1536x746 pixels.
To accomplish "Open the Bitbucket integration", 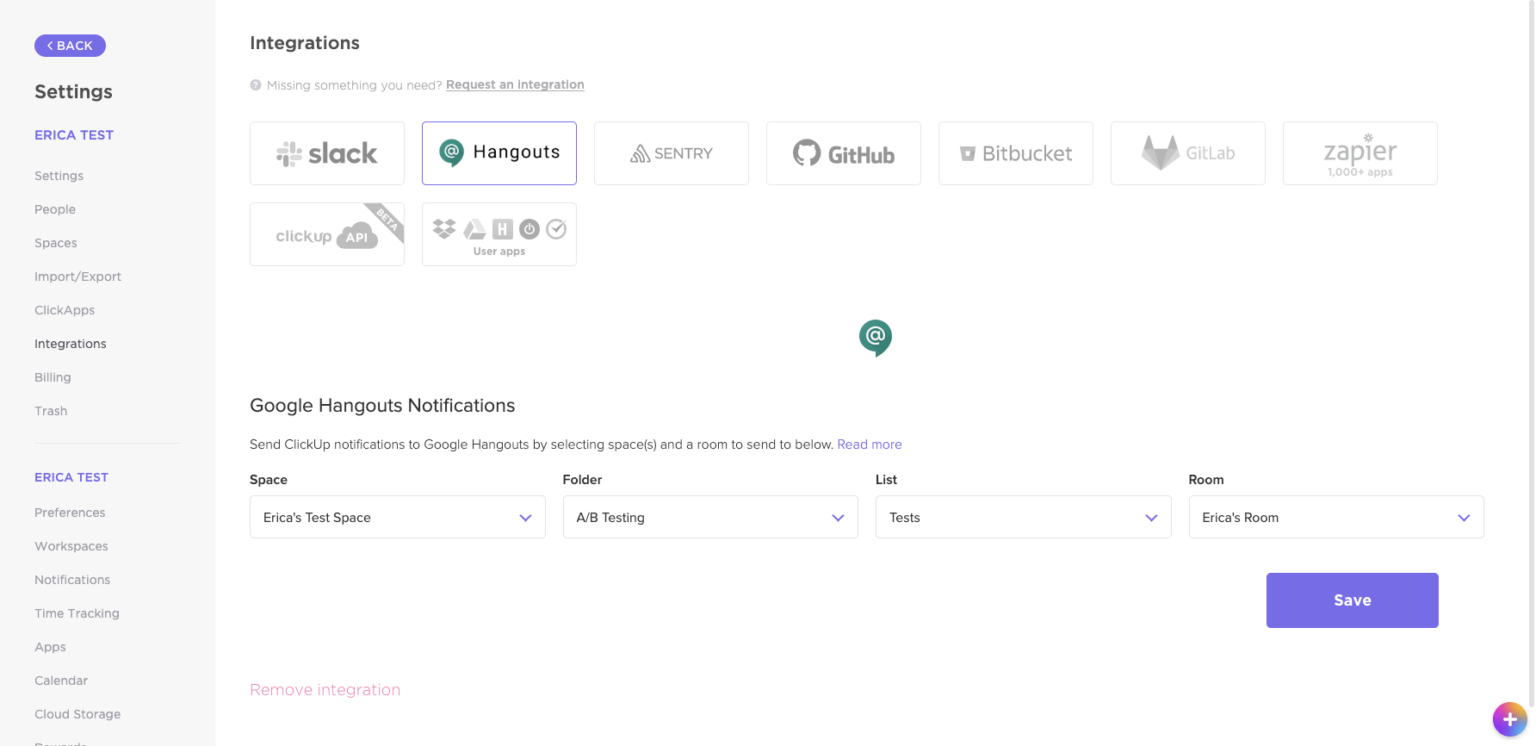I will click(1015, 153).
